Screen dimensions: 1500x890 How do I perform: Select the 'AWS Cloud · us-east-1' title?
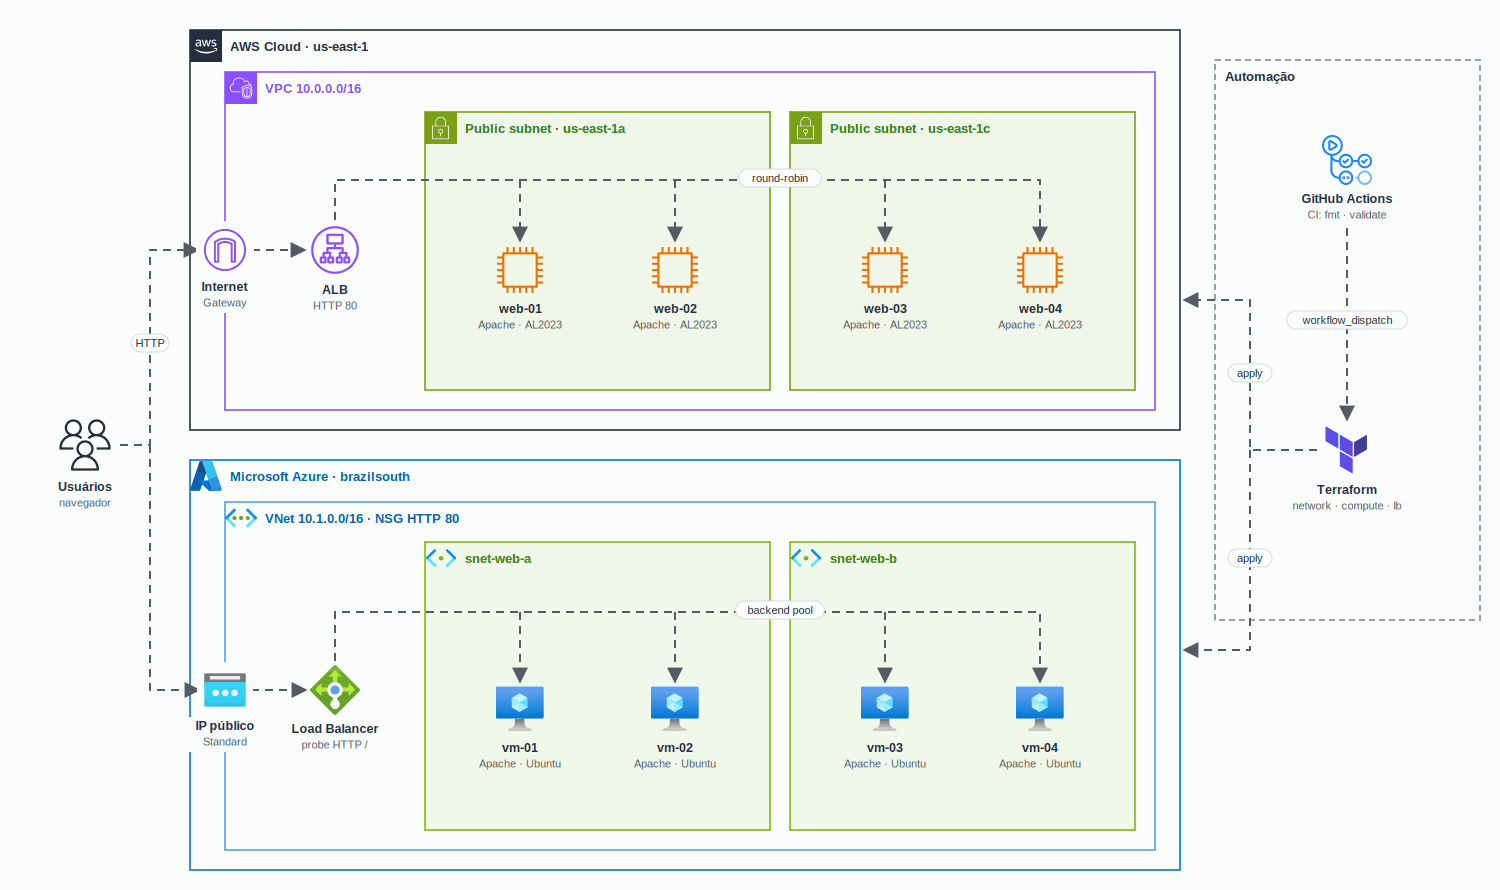tap(299, 46)
